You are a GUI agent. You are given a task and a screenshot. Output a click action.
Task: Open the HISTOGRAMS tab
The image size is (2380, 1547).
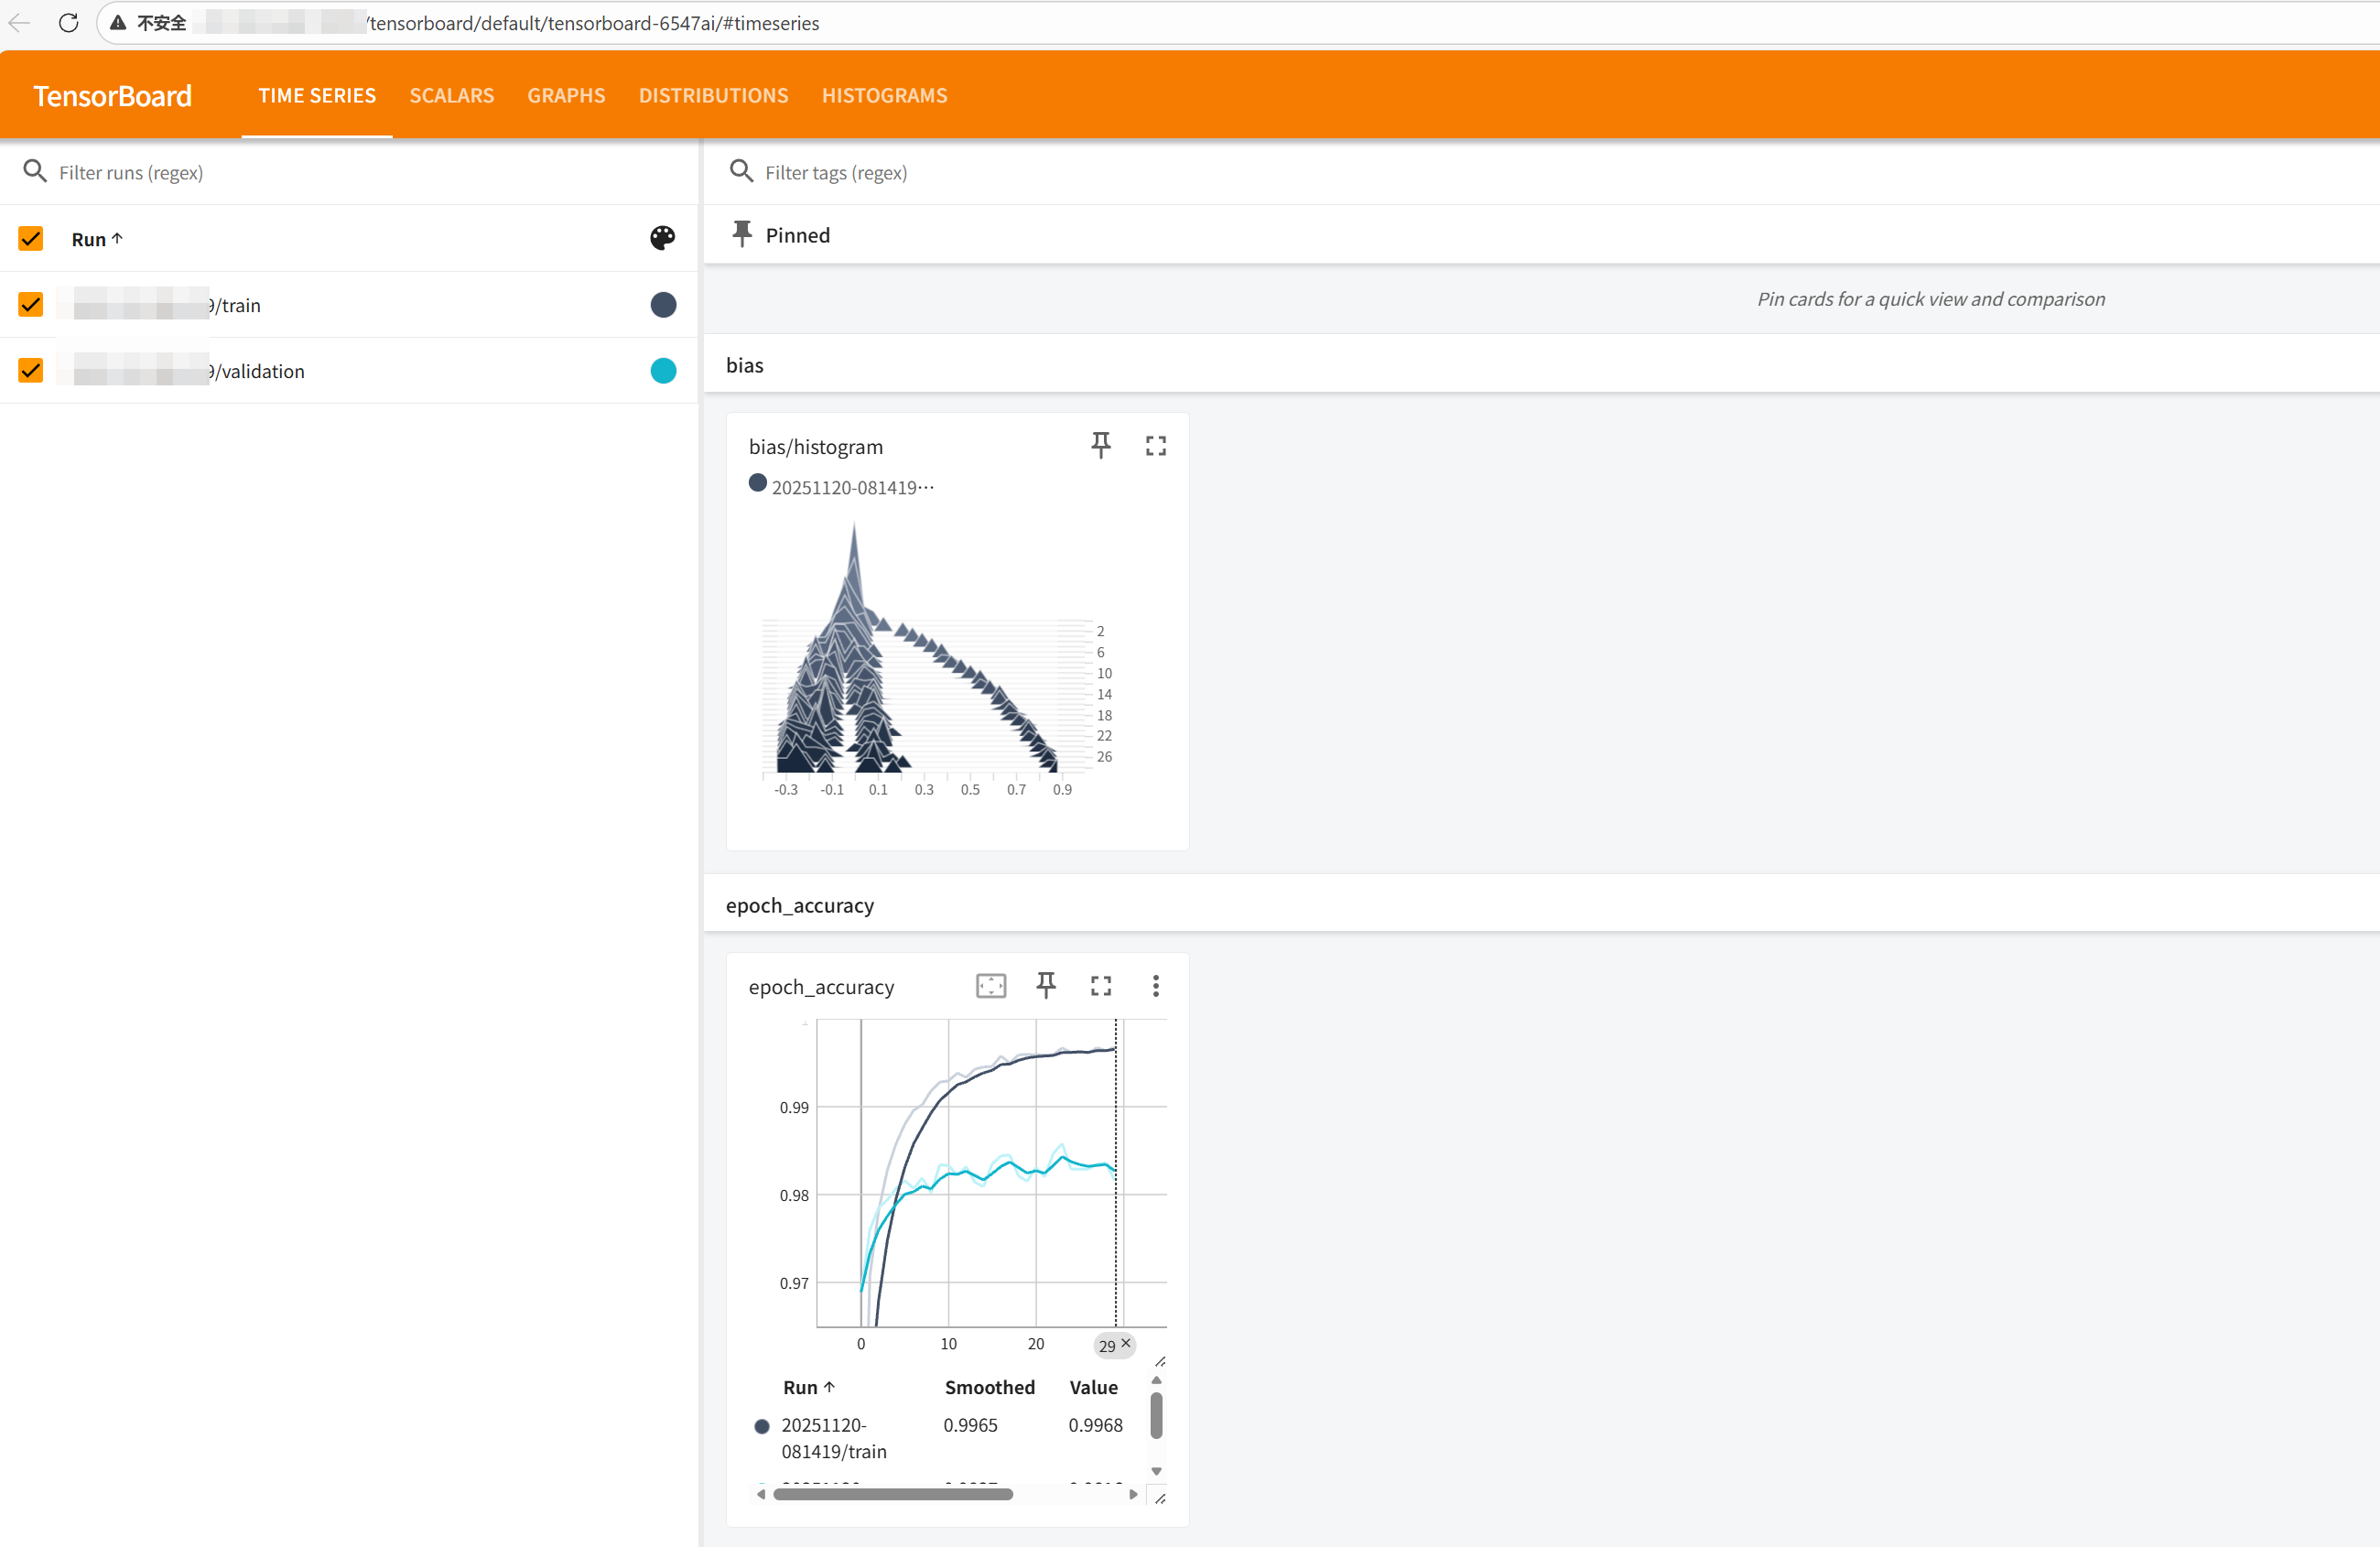click(x=884, y=95)
